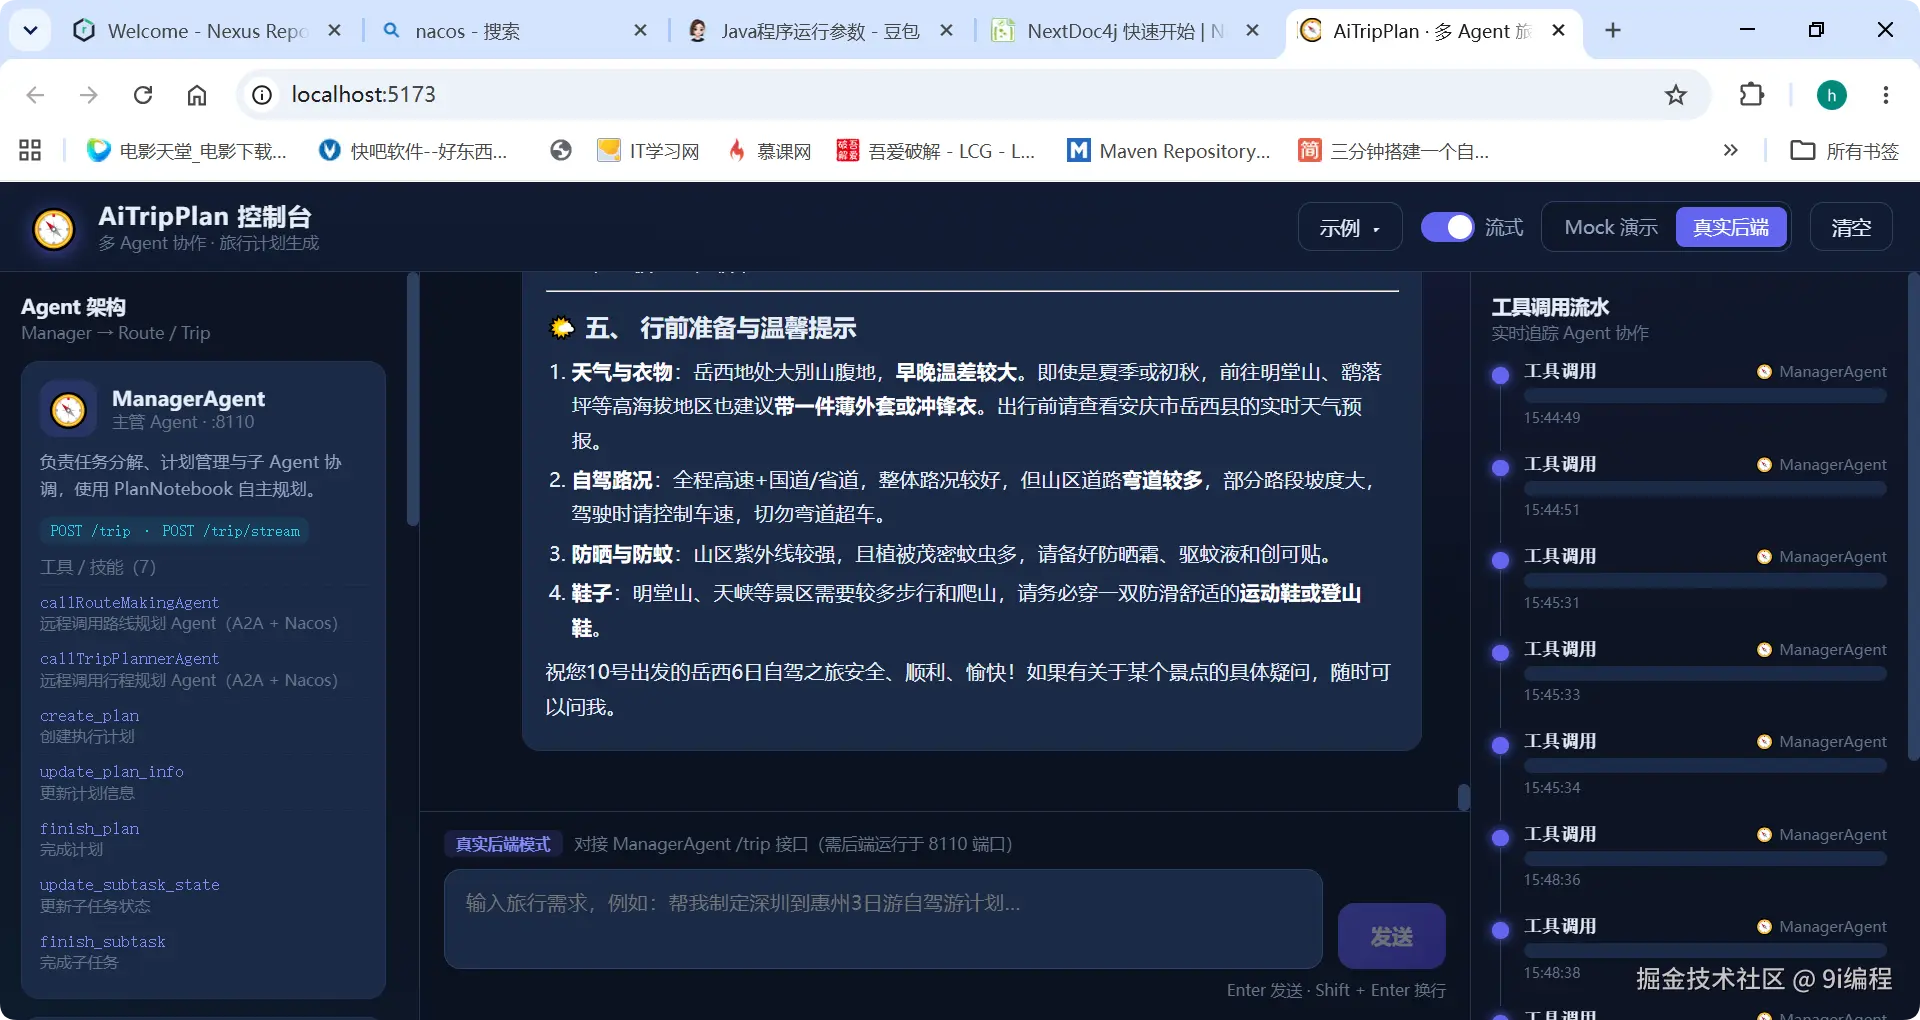Open the tab search chevron dropdown

pos(30,30)
